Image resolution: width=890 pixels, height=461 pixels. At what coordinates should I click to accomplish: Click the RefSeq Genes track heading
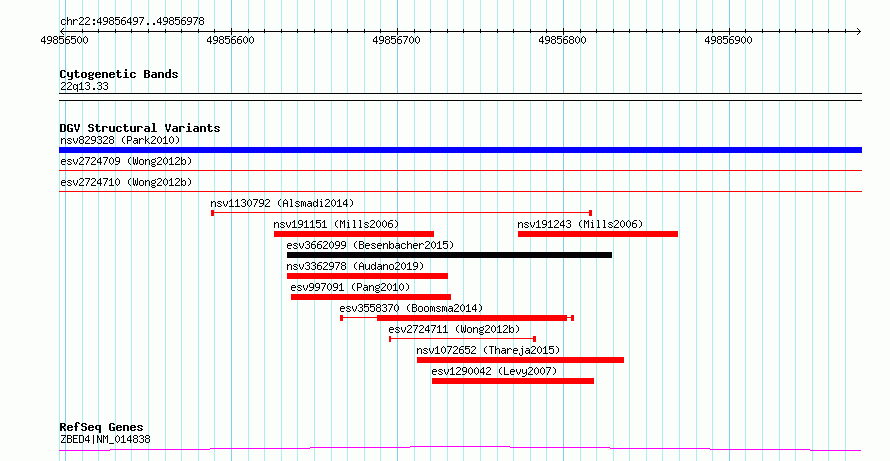[x=101, y=427]
